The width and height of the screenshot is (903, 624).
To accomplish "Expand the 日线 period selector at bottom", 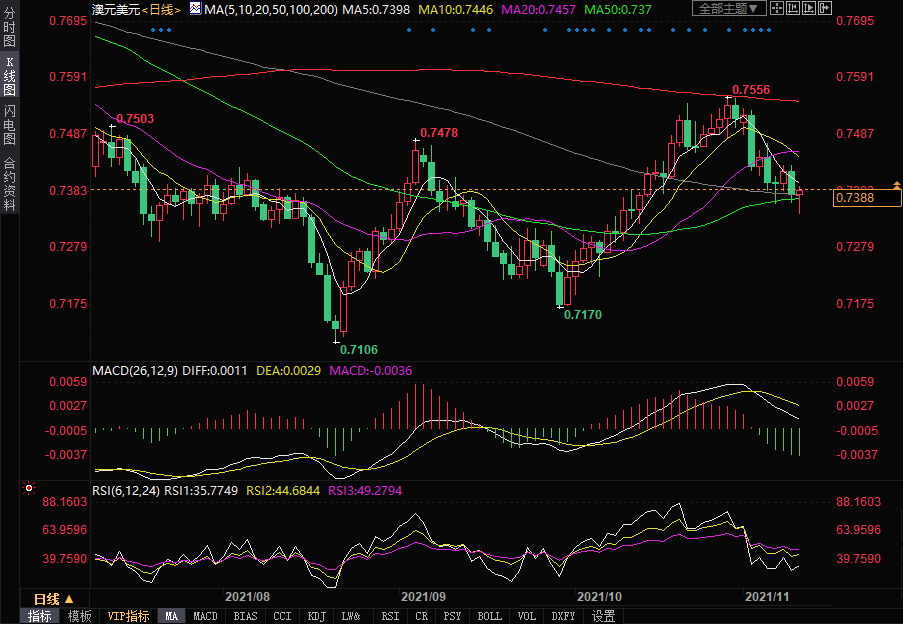I will [54, 598].
